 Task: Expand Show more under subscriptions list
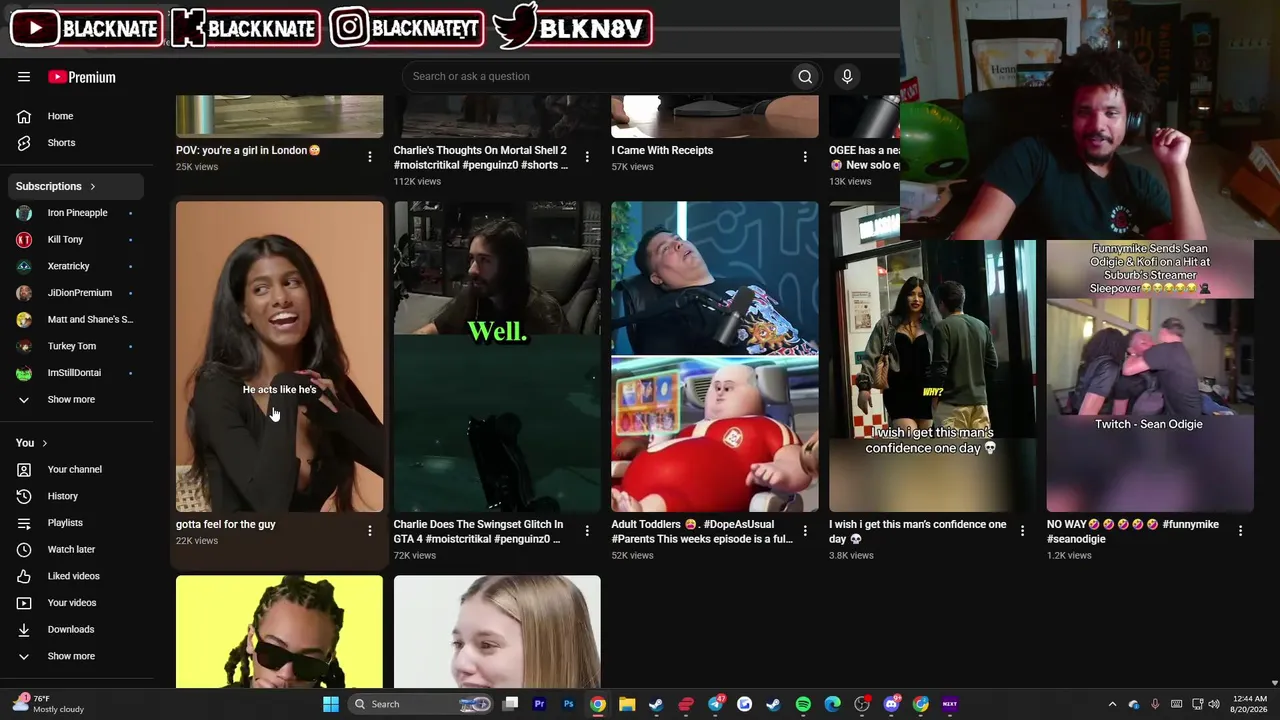coord(72,399)
